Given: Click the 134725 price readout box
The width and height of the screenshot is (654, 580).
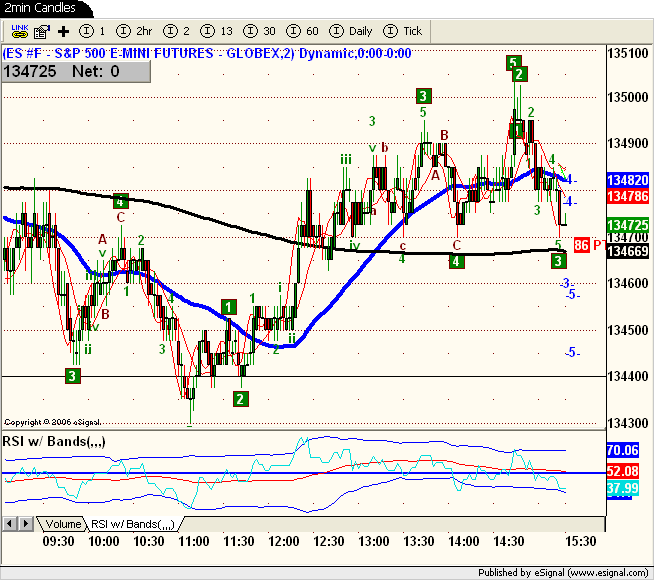Looking at the screenshot, I should point(36,71).
